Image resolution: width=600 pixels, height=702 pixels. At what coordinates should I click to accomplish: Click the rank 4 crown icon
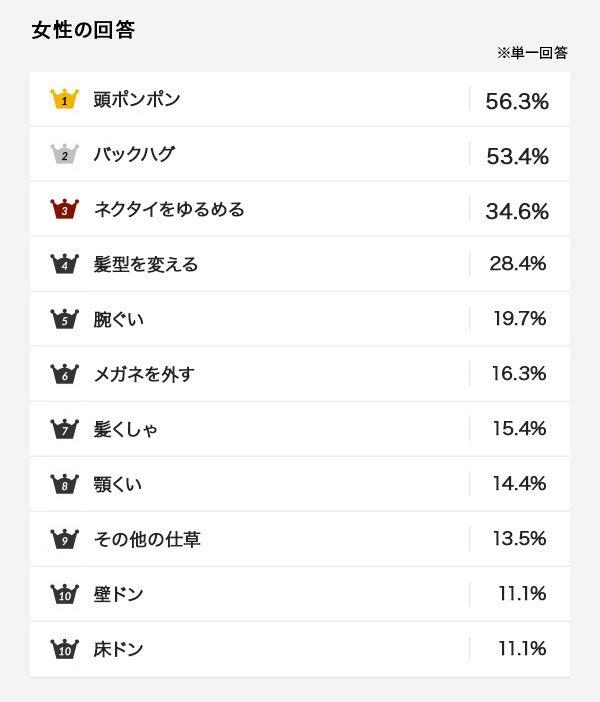pyautogui.click(x=64, y=264)
